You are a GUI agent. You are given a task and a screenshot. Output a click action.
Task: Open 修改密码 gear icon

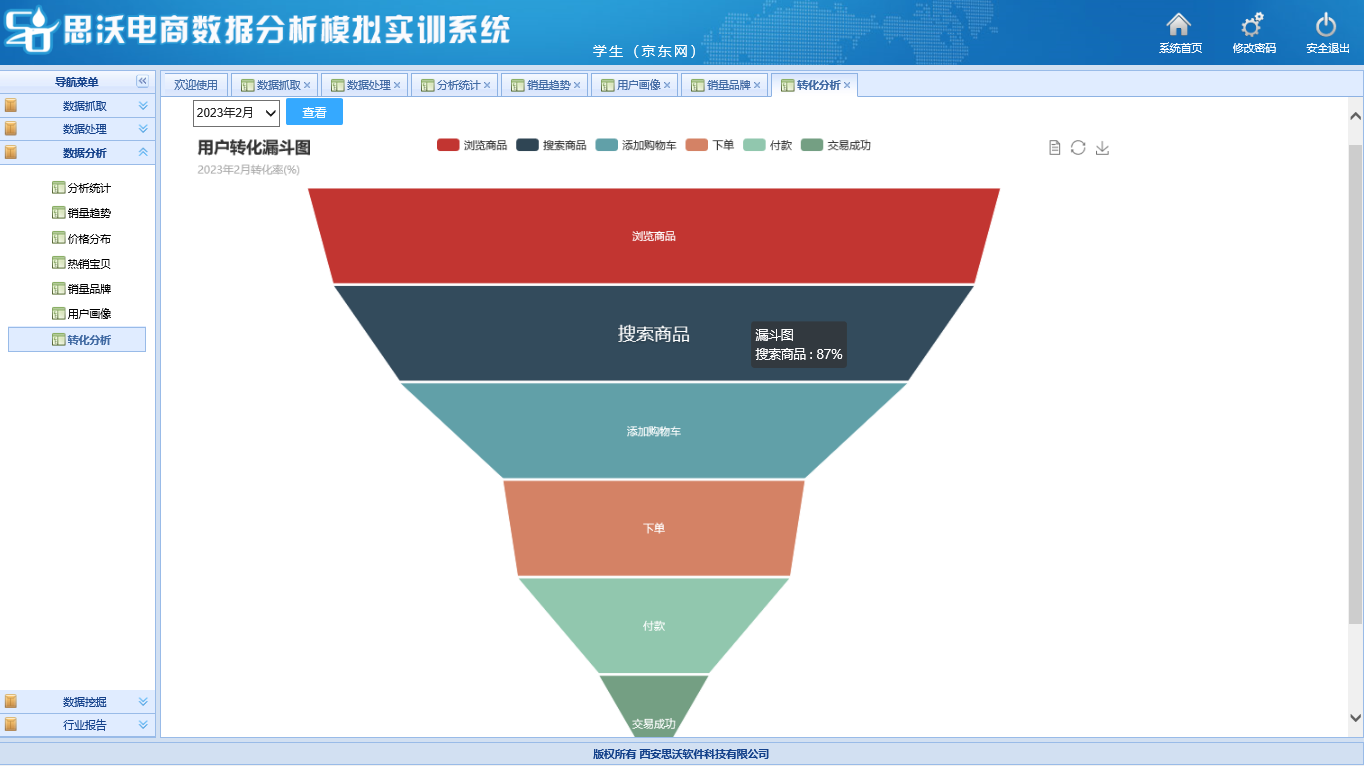pos(1252,25)
